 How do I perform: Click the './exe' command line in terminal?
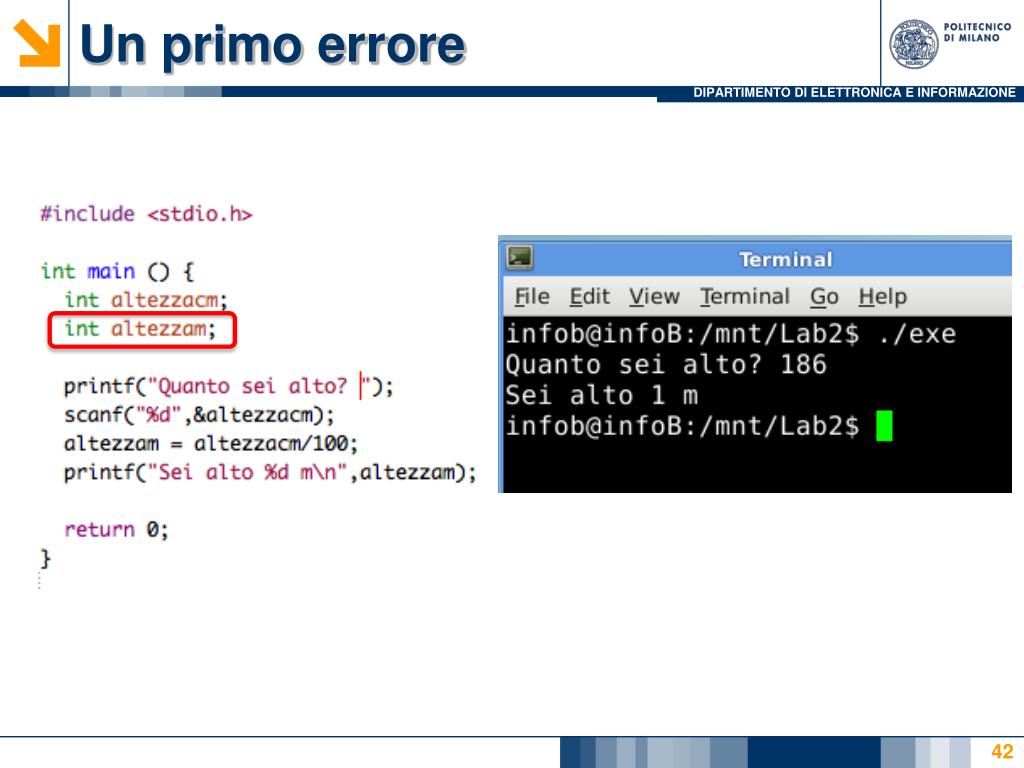pos(731,334)
